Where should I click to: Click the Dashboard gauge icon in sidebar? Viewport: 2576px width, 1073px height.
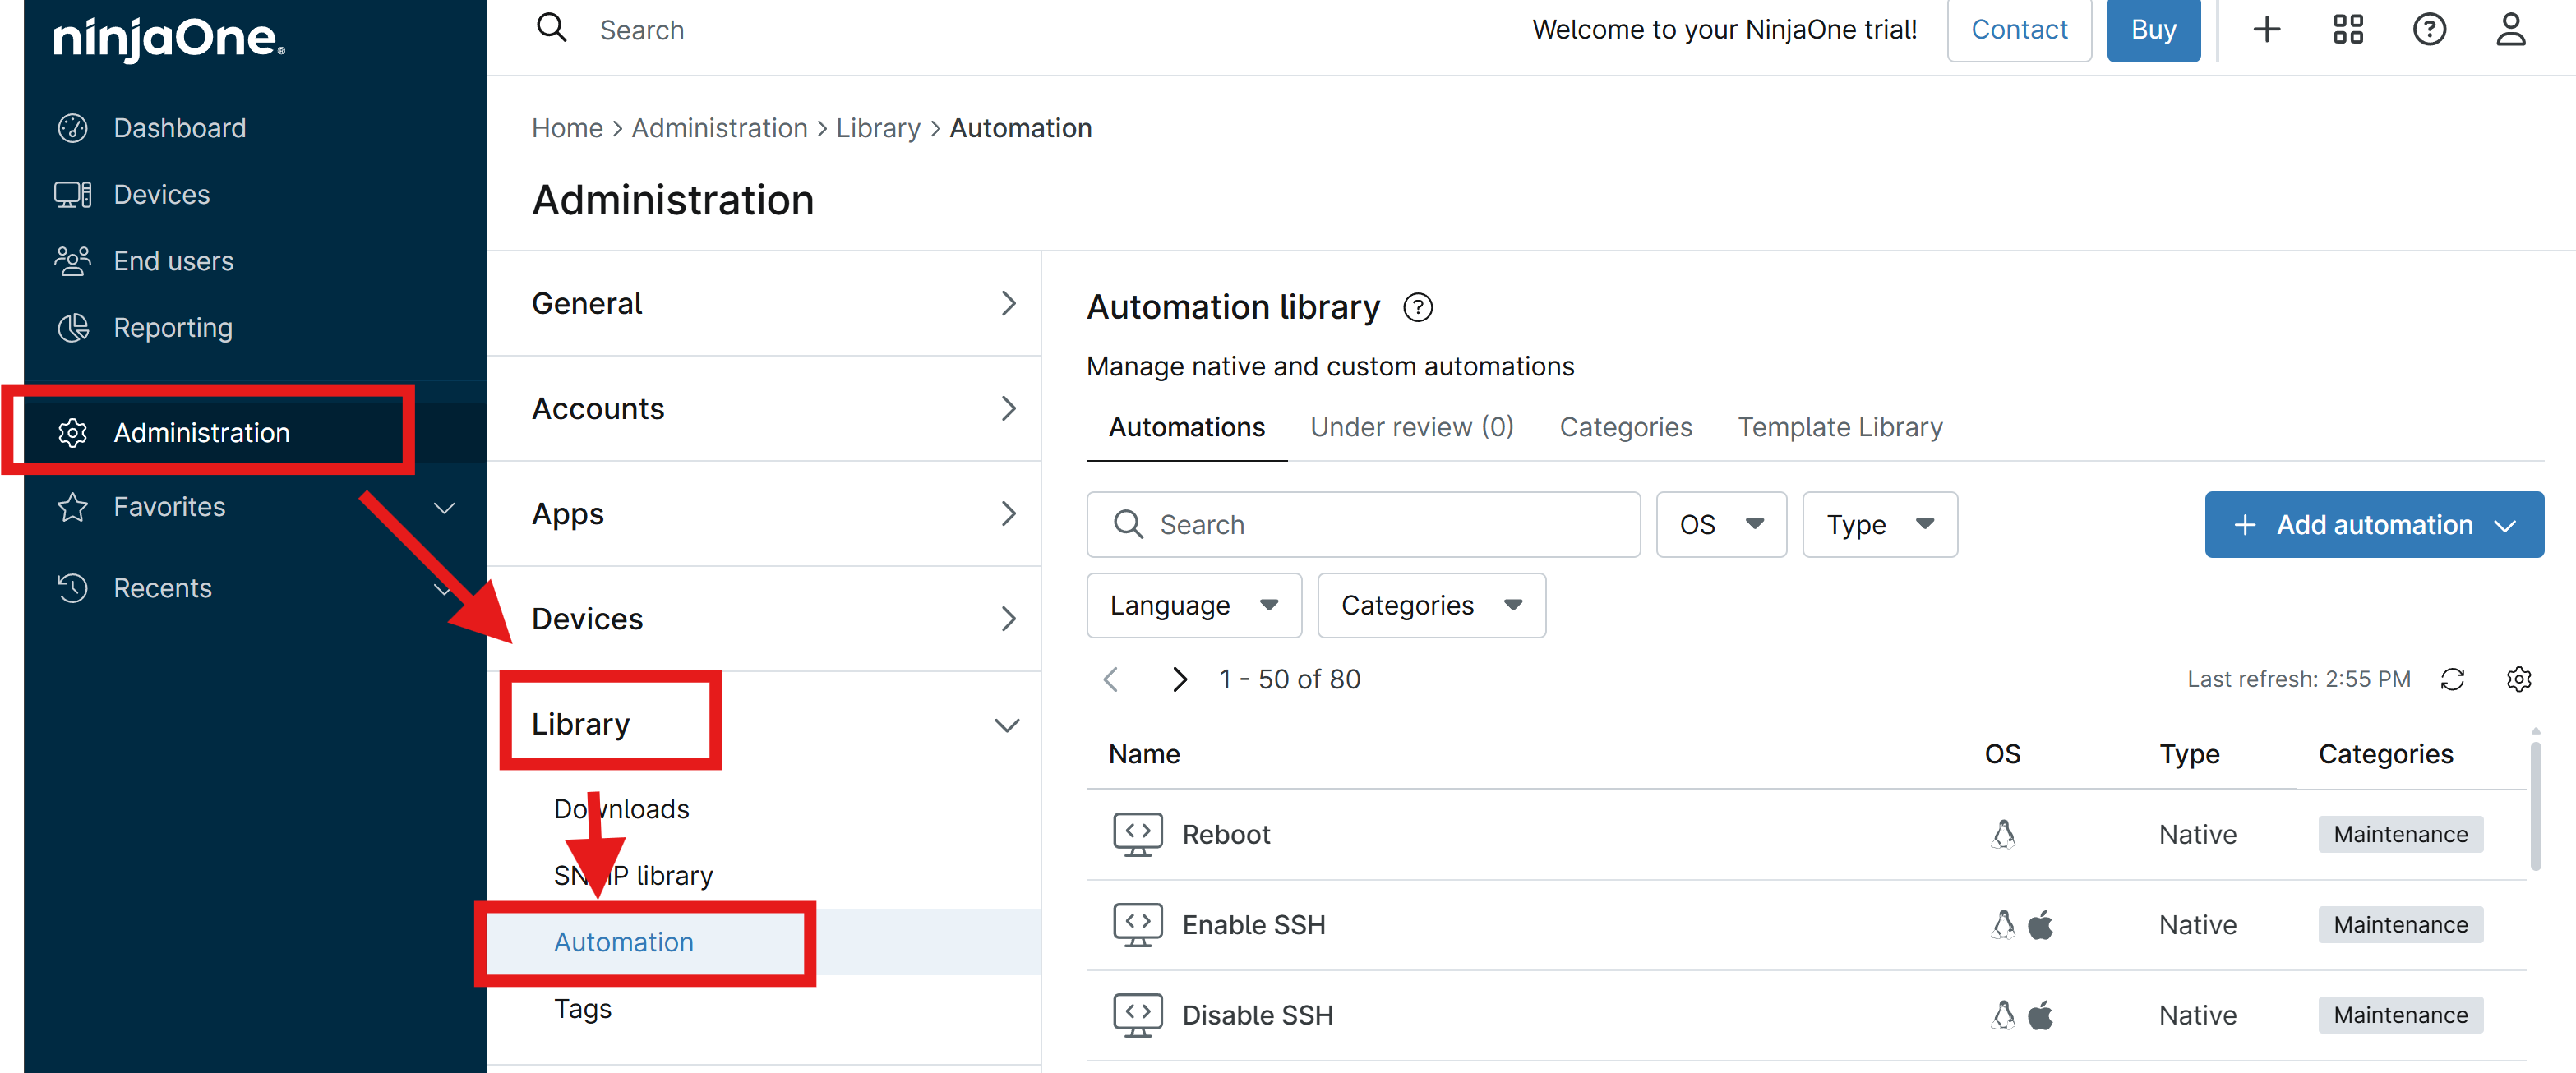coord(73,128)
